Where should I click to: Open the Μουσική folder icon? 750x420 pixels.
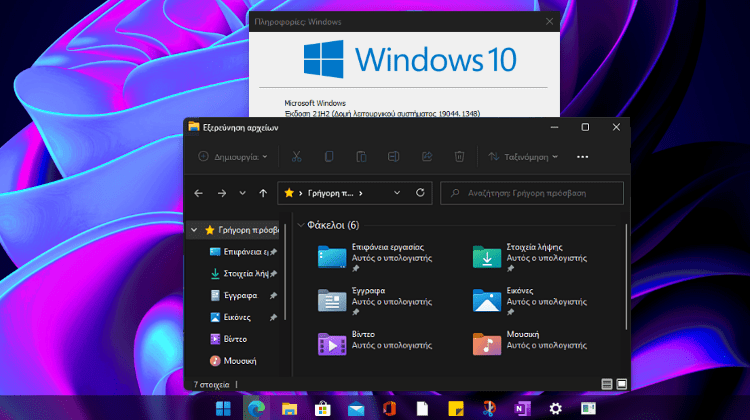tap(487, 344)
